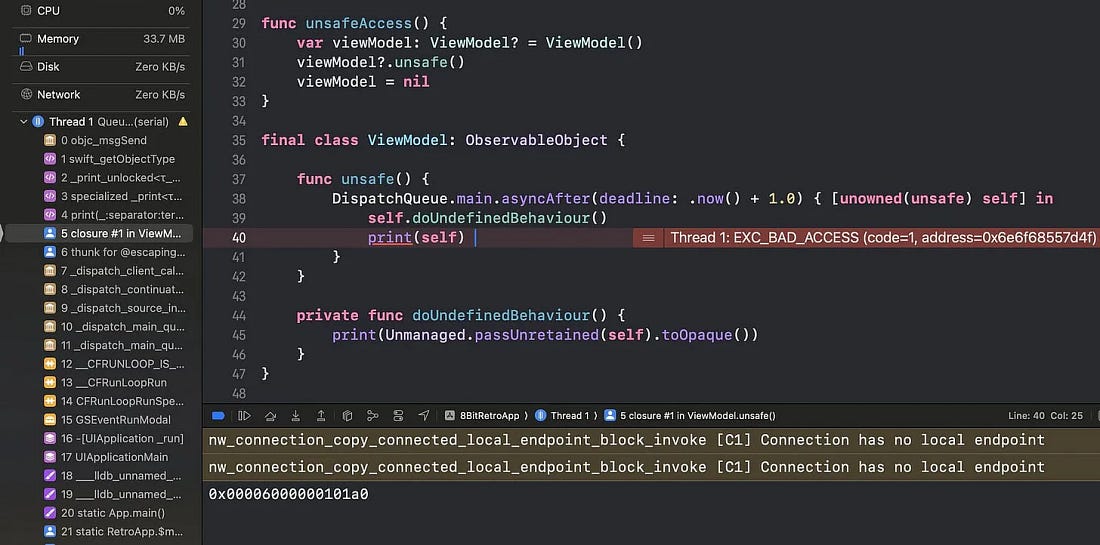Click the Thread 1 warning triangle icon
Viewport: 1100px width, 545px height.
[183, 121]
